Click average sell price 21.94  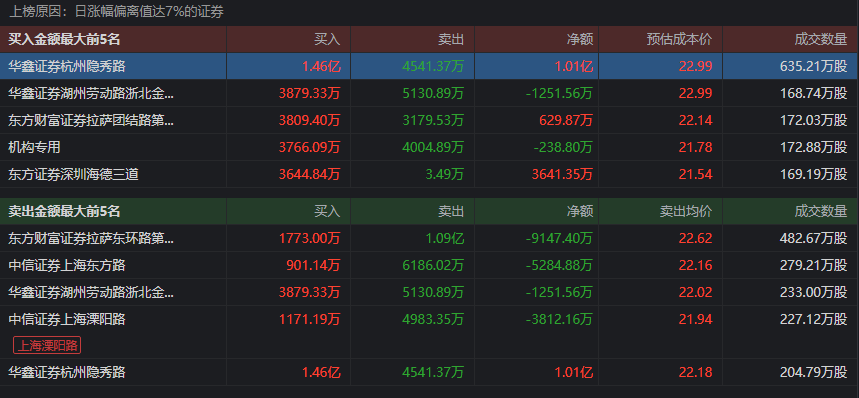(696, 319)
